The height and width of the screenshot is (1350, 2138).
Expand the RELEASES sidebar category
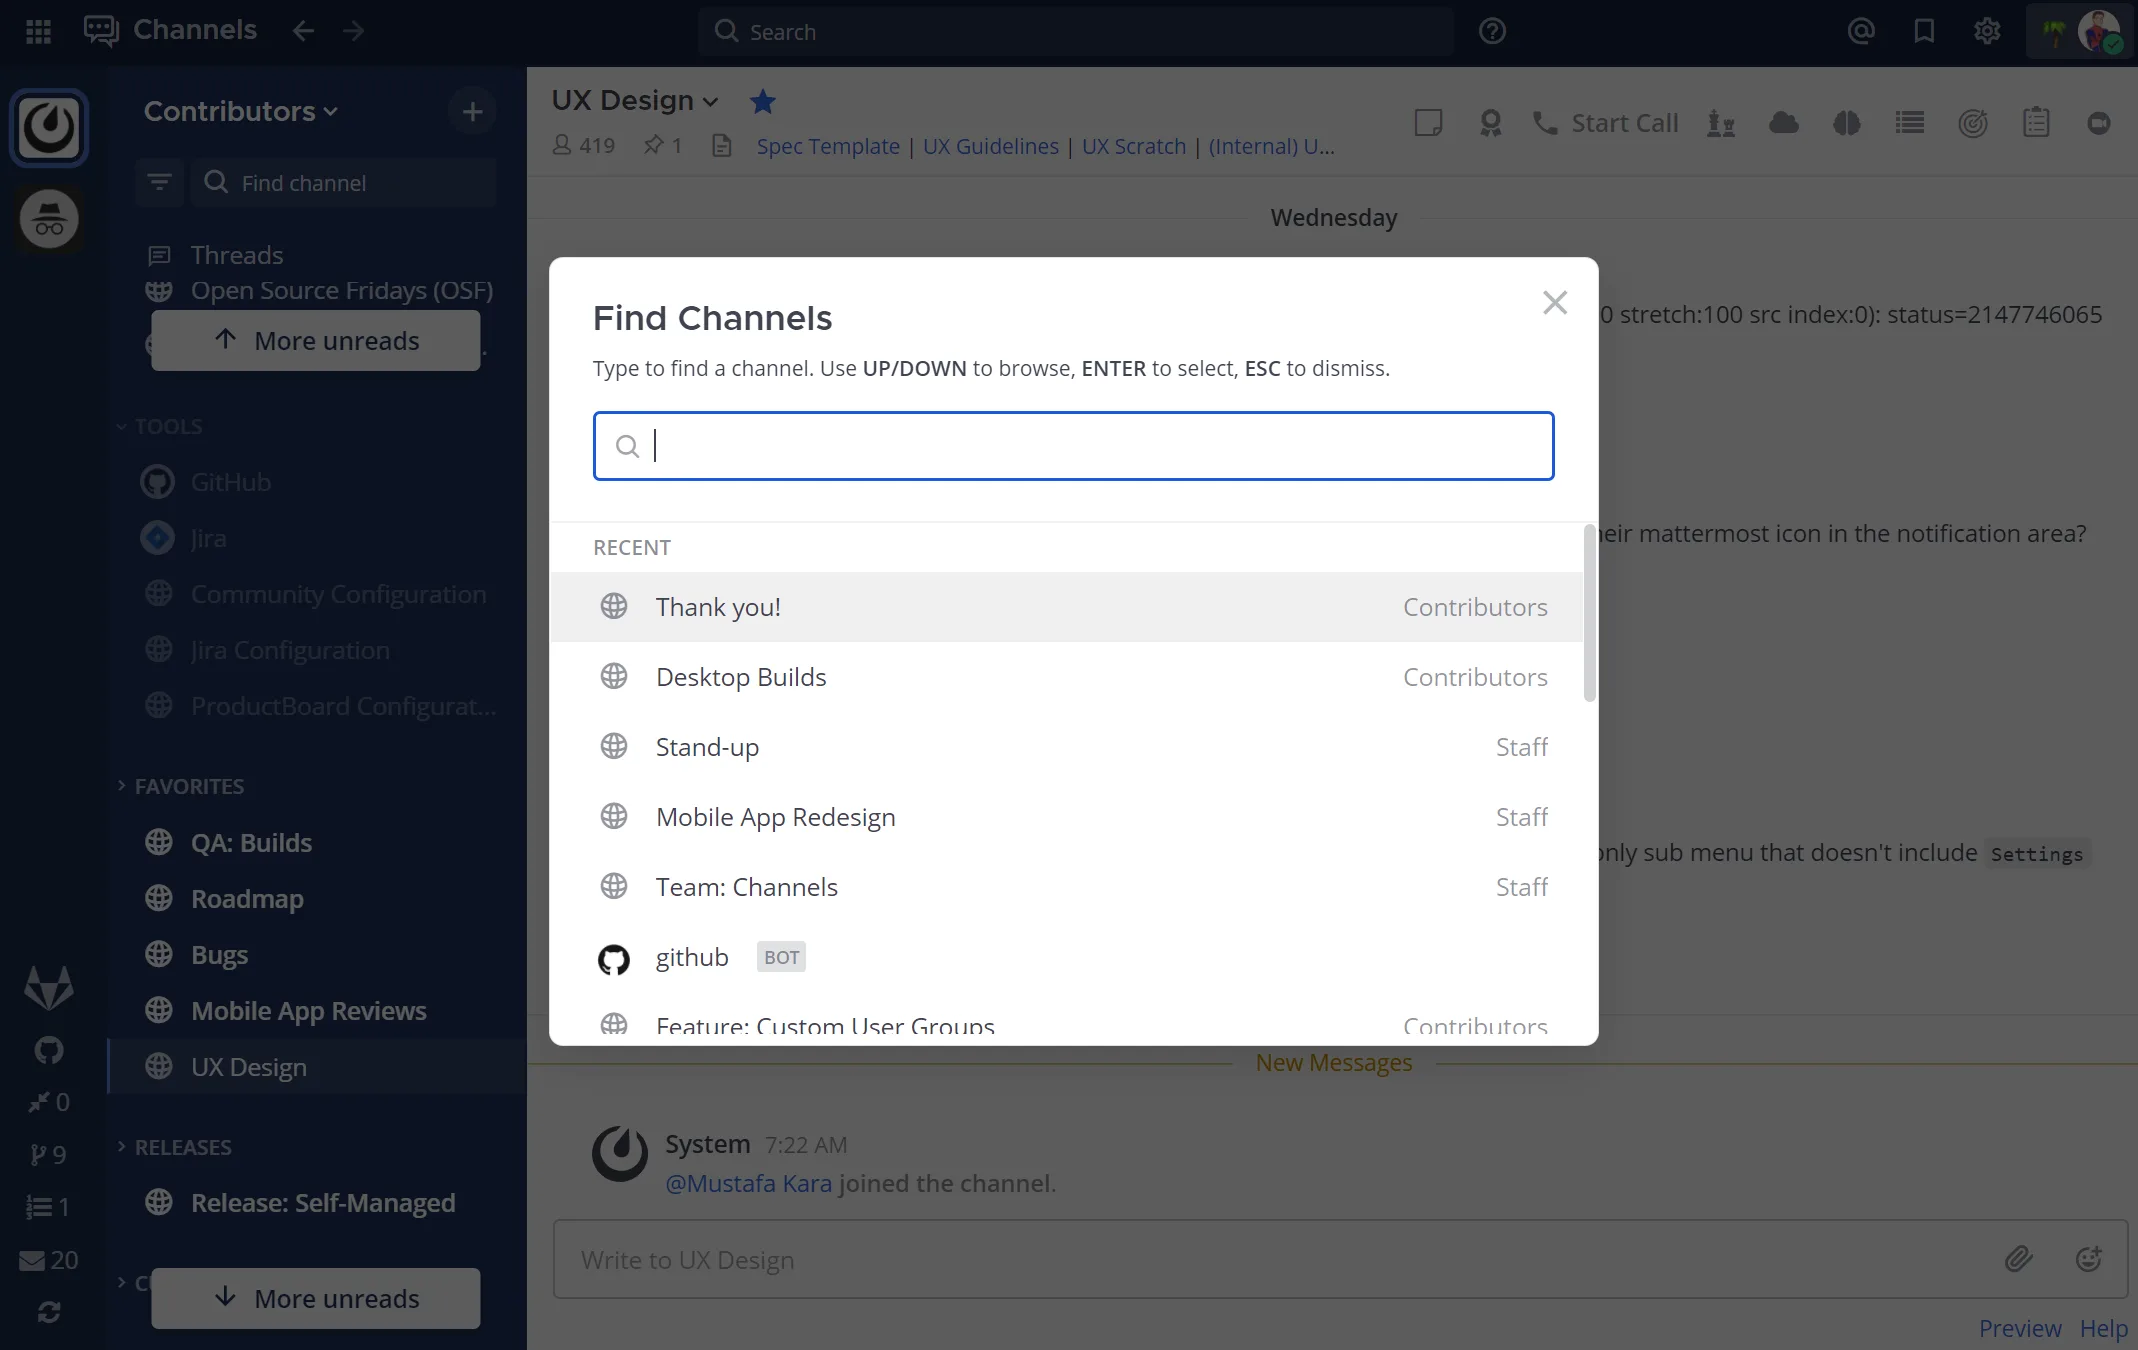(x=174, y=1147)
